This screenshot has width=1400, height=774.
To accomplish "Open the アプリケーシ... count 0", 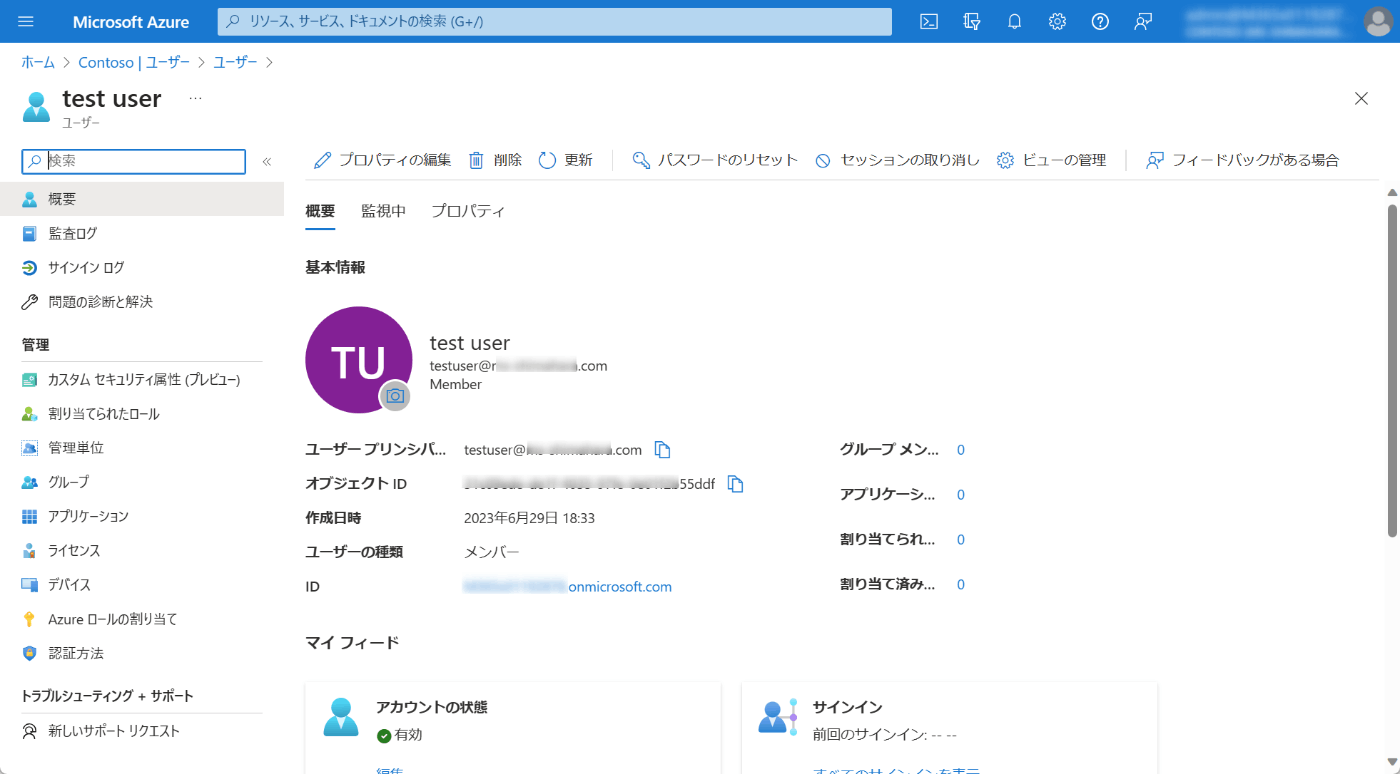I will coord(961,494).
